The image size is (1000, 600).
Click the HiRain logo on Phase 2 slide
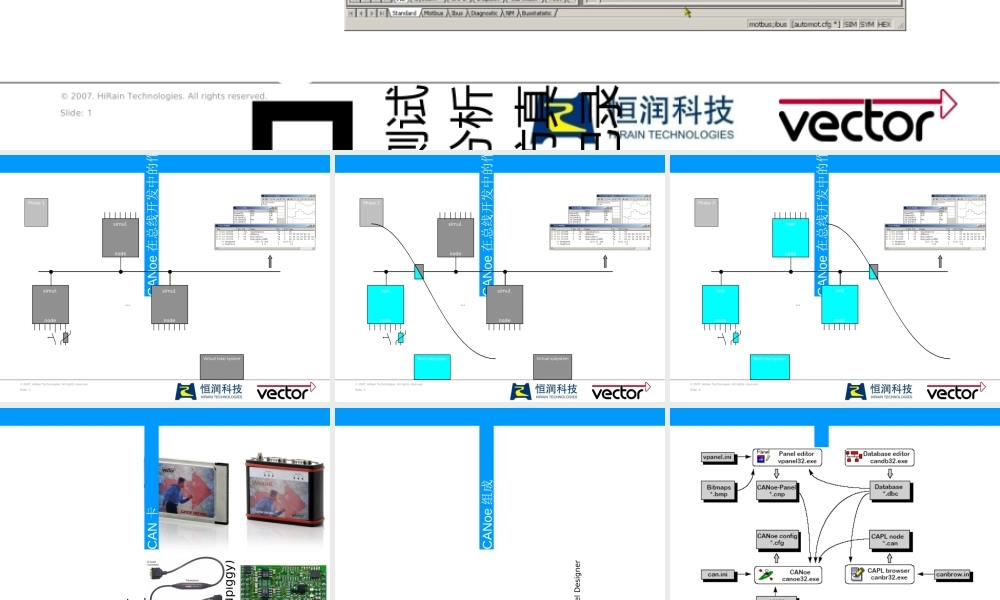pos(544,391)
